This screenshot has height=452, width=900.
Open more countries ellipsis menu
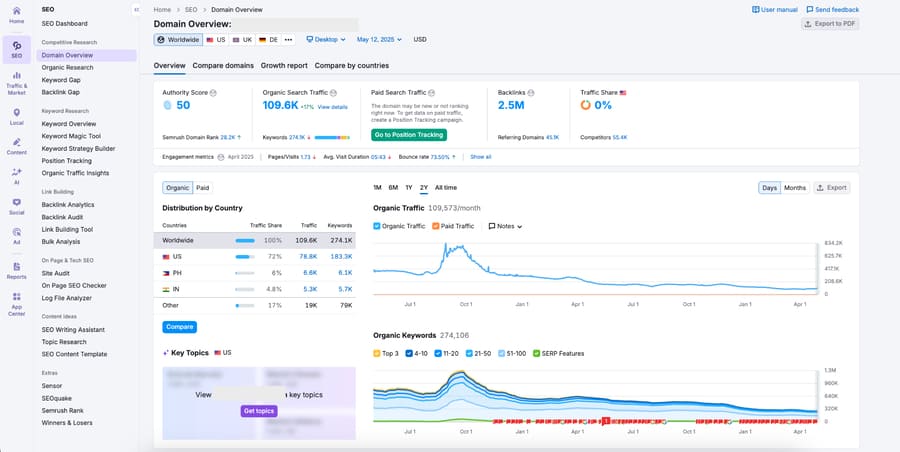(x=288, y=40)
